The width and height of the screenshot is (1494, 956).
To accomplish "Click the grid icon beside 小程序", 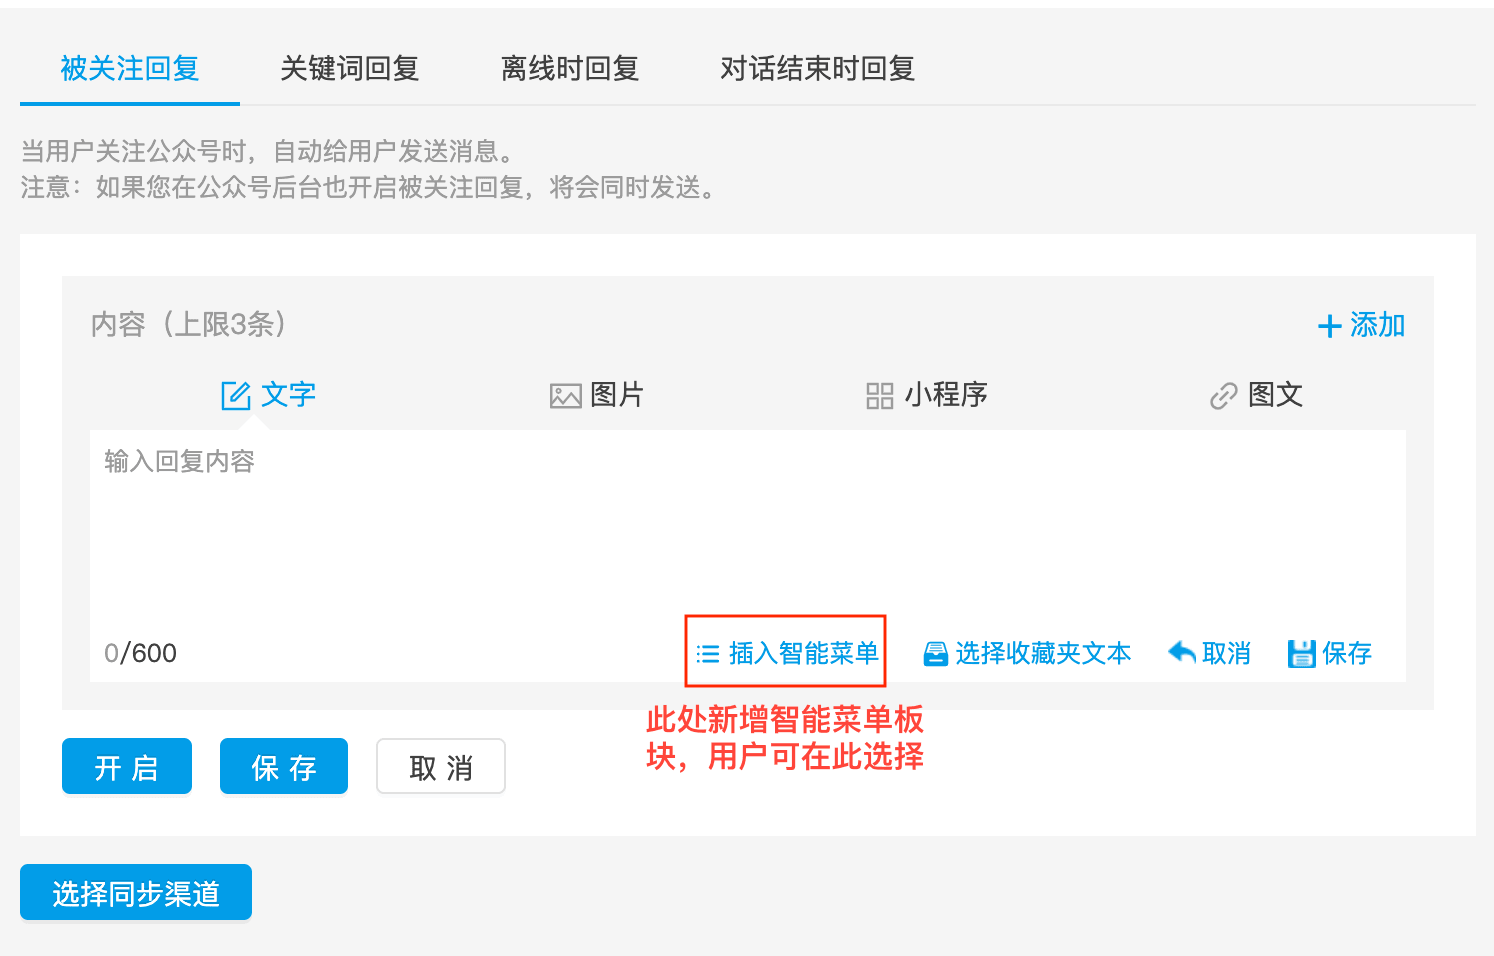I will click(880, 396).
